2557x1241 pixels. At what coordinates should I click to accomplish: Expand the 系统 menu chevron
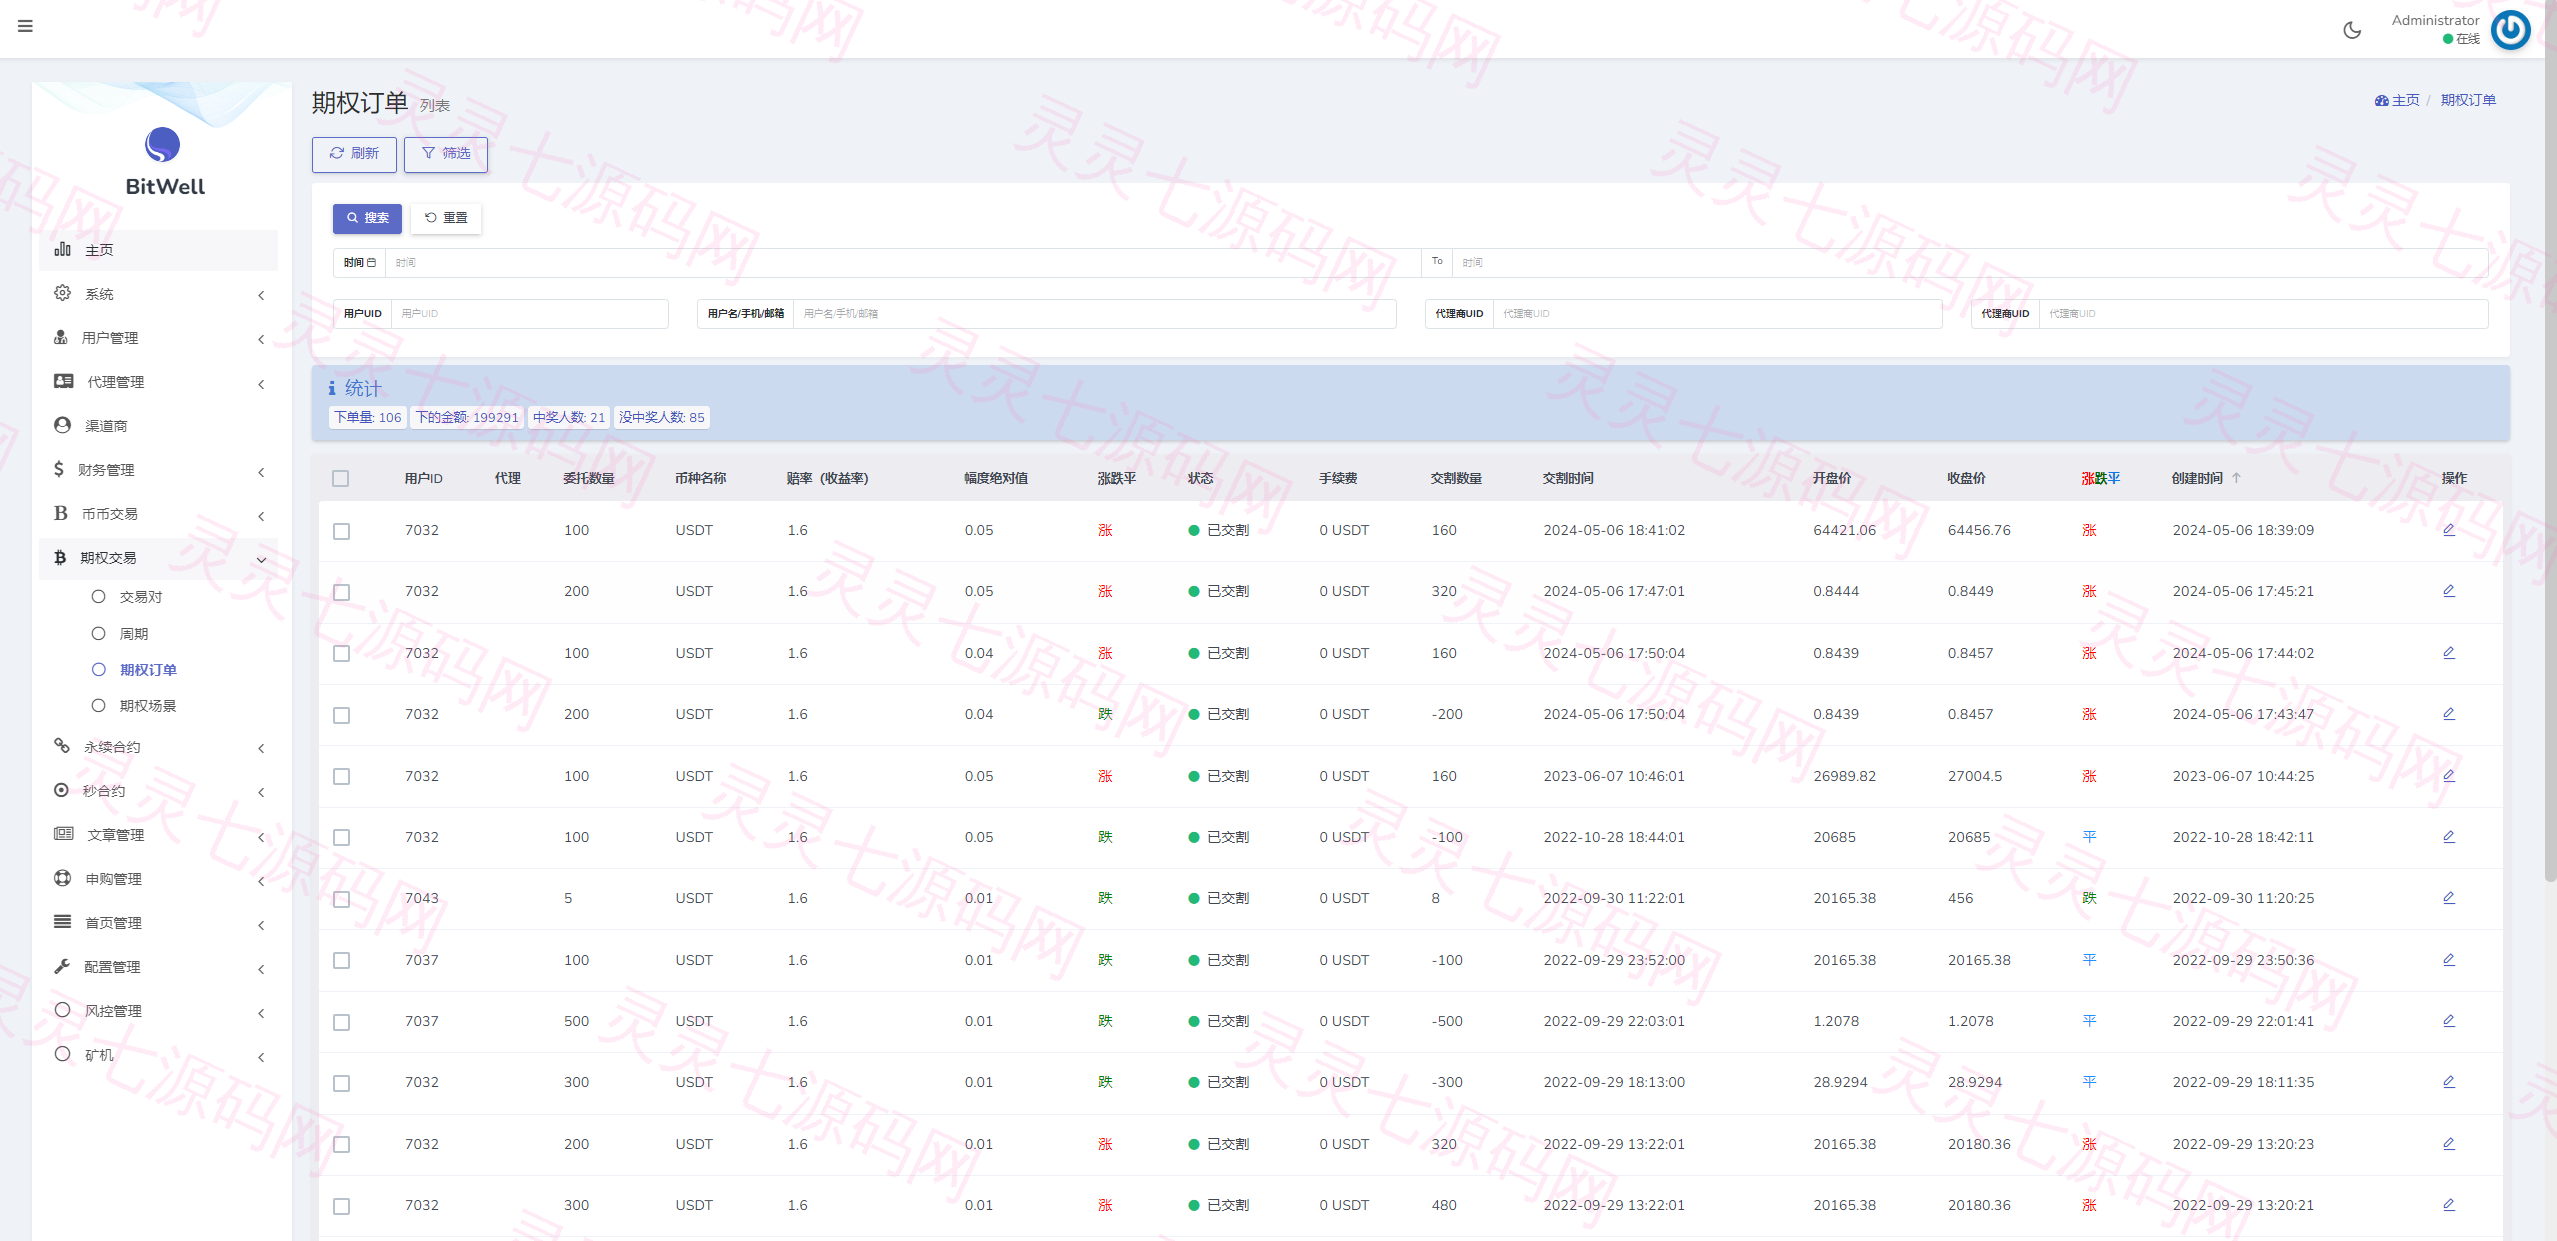point(261,295)
